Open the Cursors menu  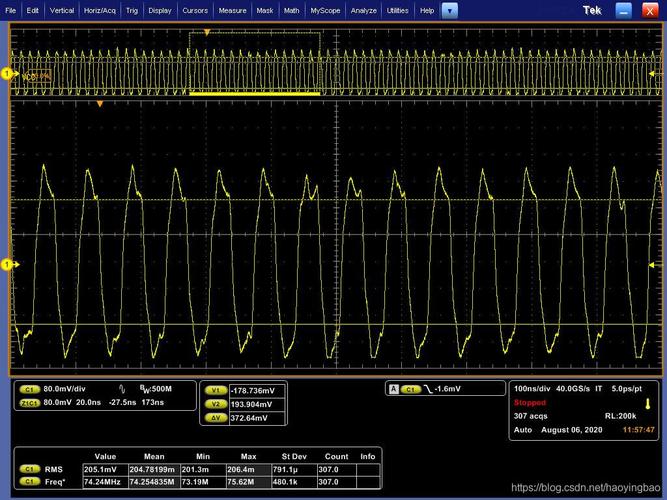click(x=195, y=11)
